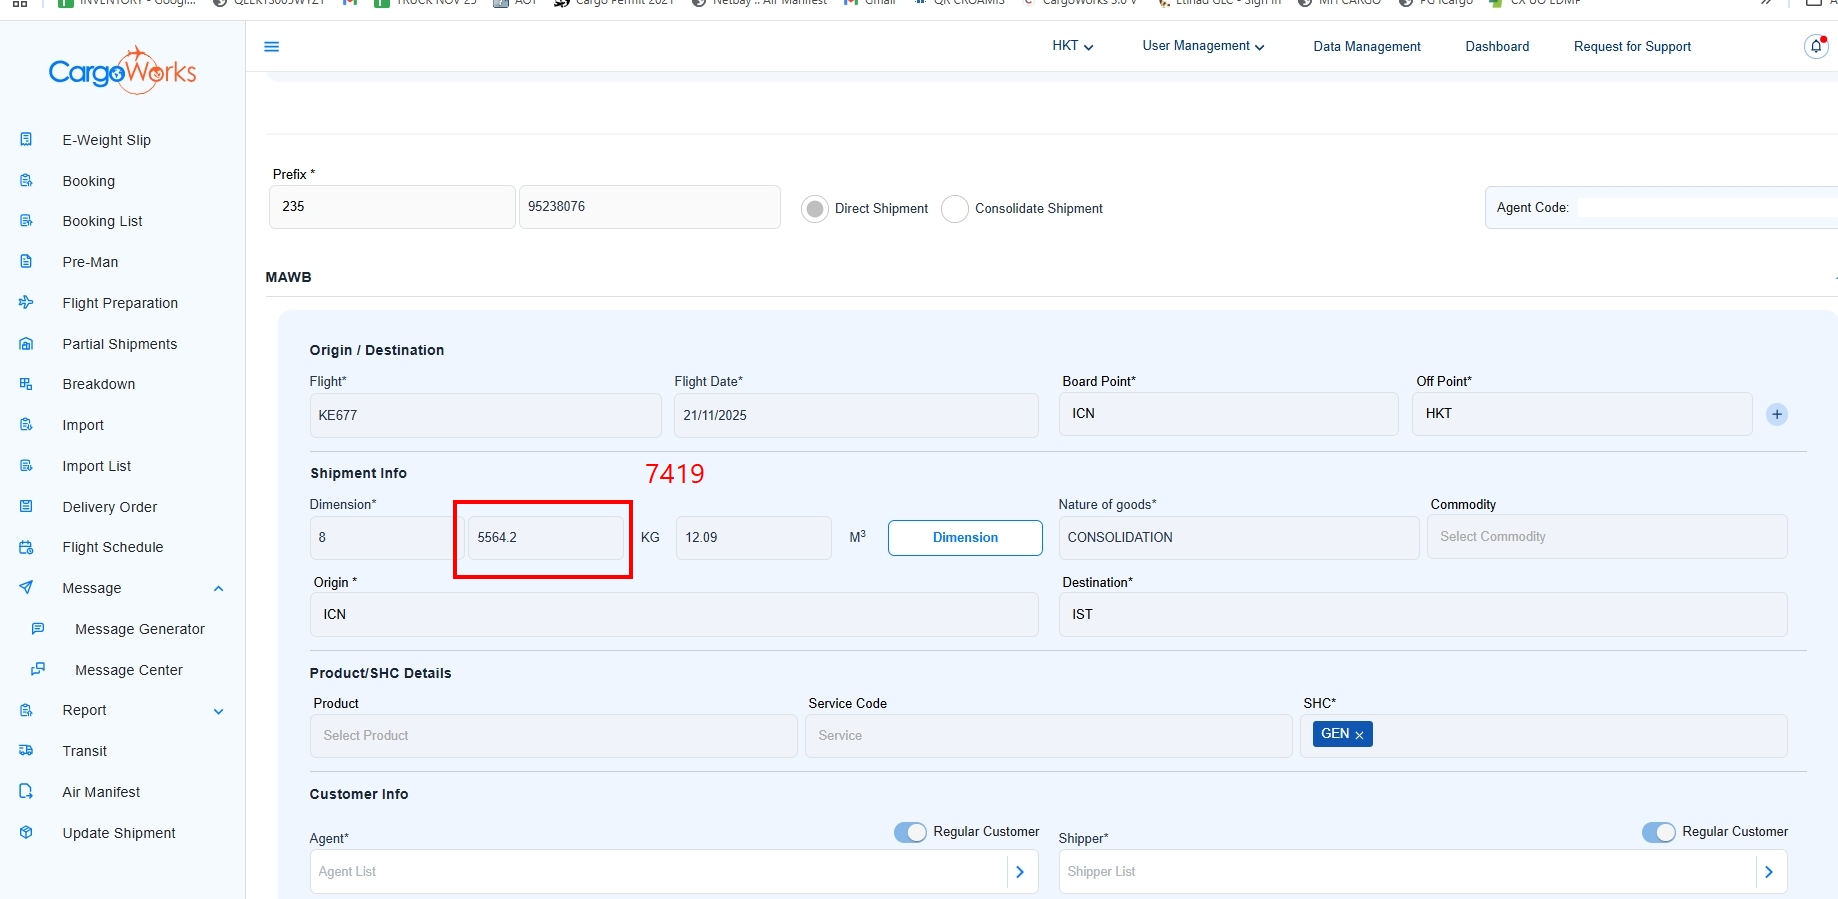Open the notification bell
Image resolution: width=1838 pixels, height=899 pixels.
pyautogui.click(x=1815, y=47)
